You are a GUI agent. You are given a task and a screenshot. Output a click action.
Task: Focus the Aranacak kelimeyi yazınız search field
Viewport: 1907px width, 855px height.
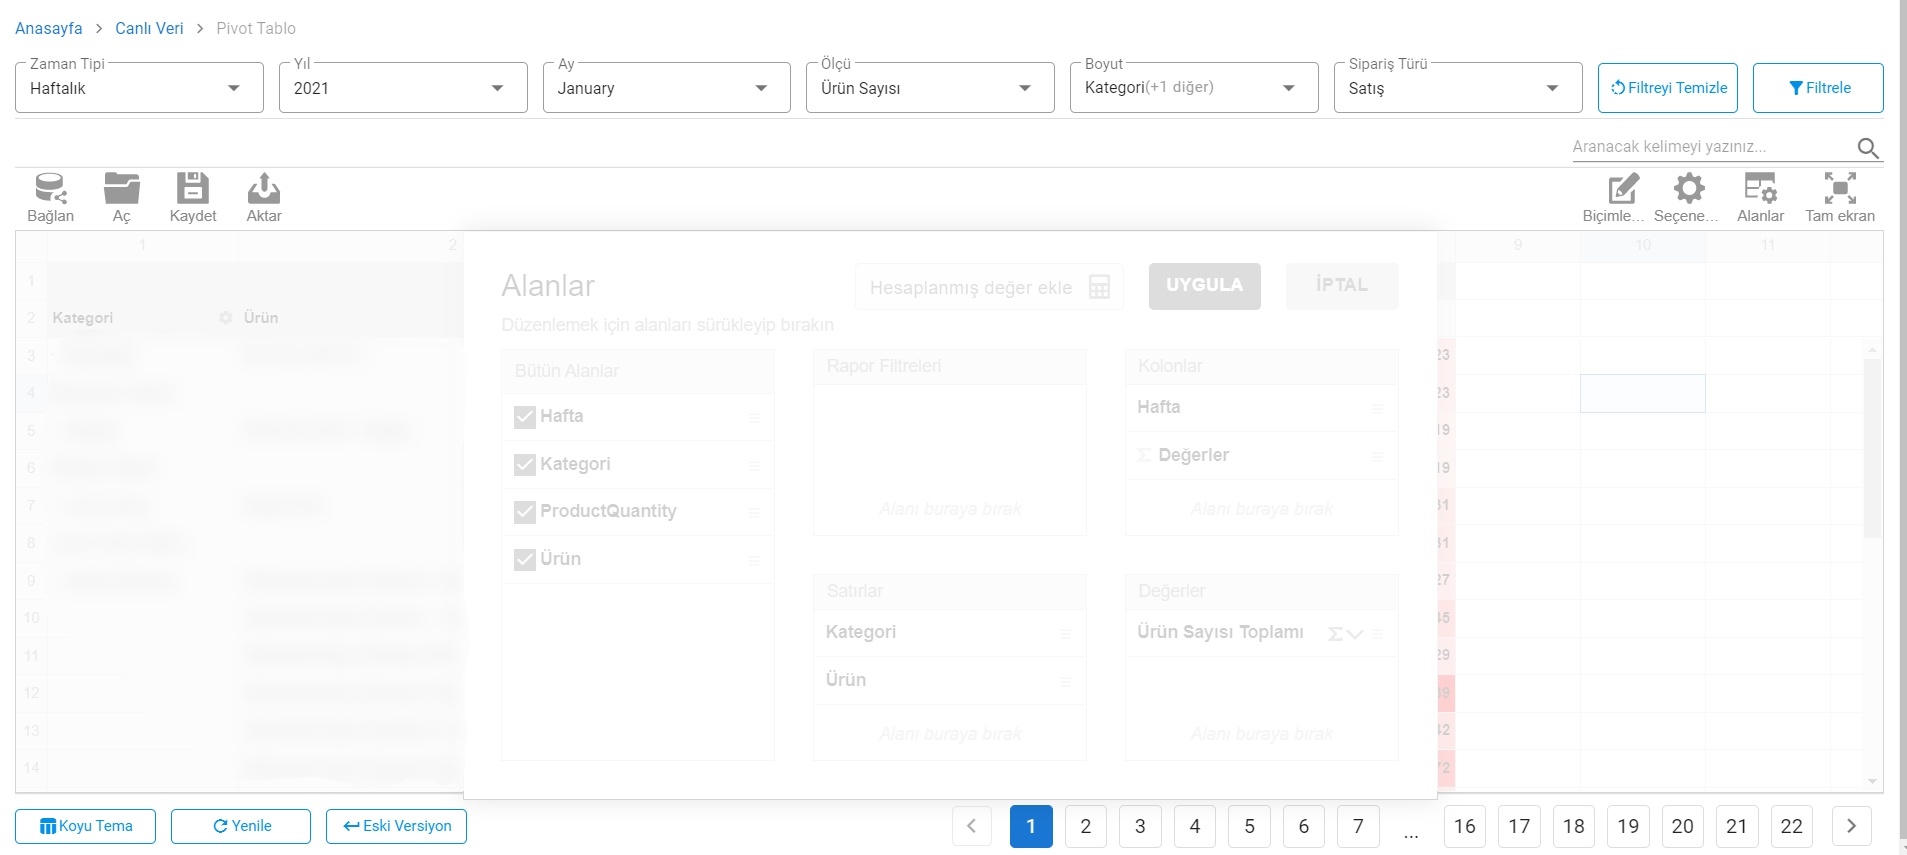(x=1712, y=147)
